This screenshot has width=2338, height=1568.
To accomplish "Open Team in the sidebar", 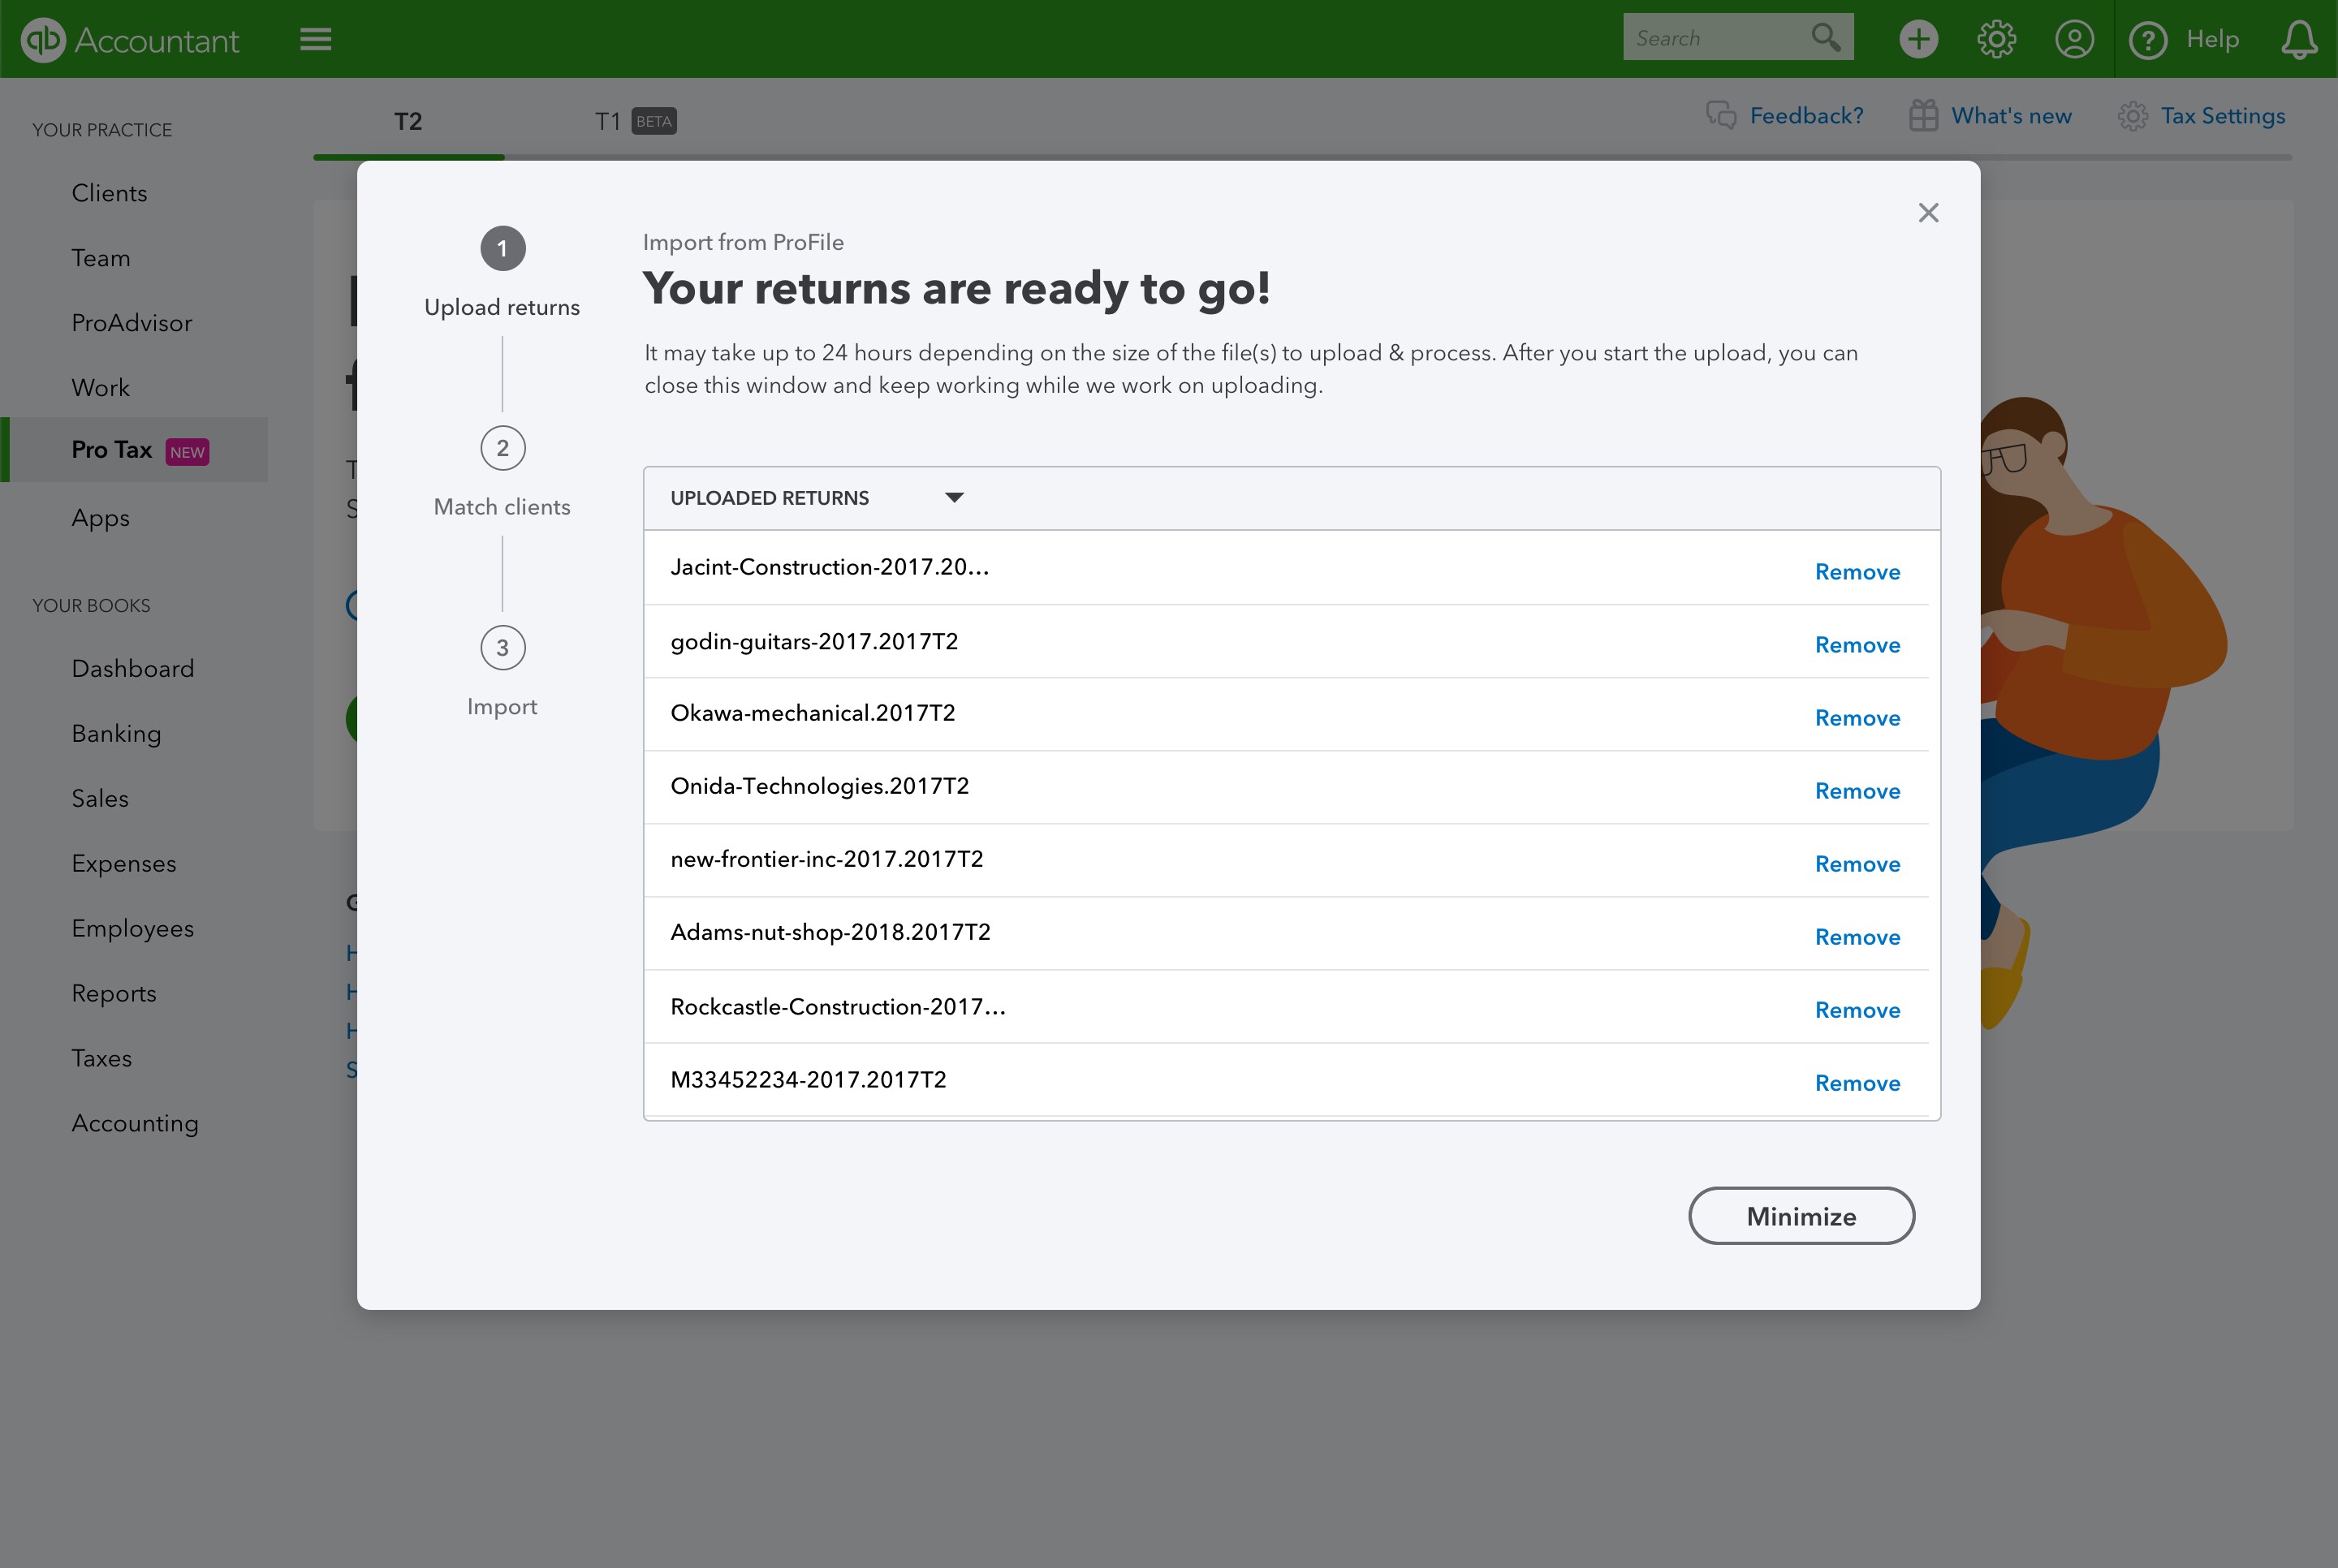I will coord(101,258).
